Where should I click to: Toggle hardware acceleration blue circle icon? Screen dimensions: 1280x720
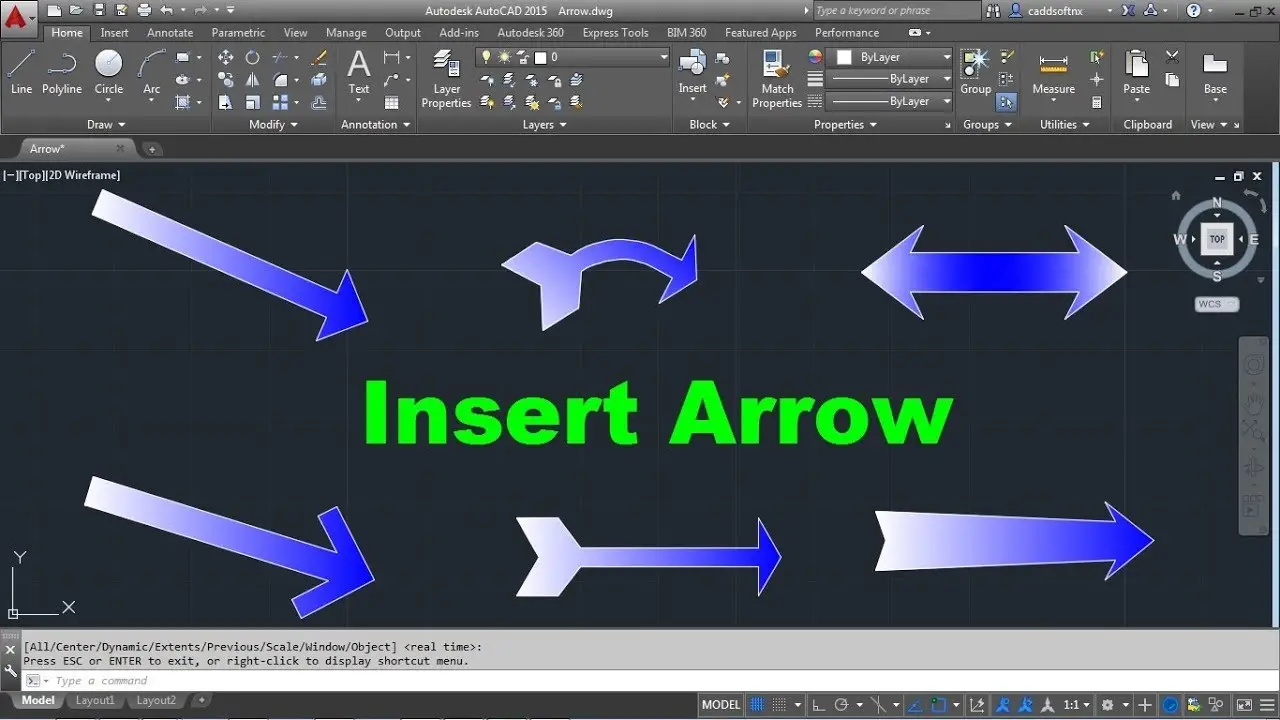[1170, 705]
